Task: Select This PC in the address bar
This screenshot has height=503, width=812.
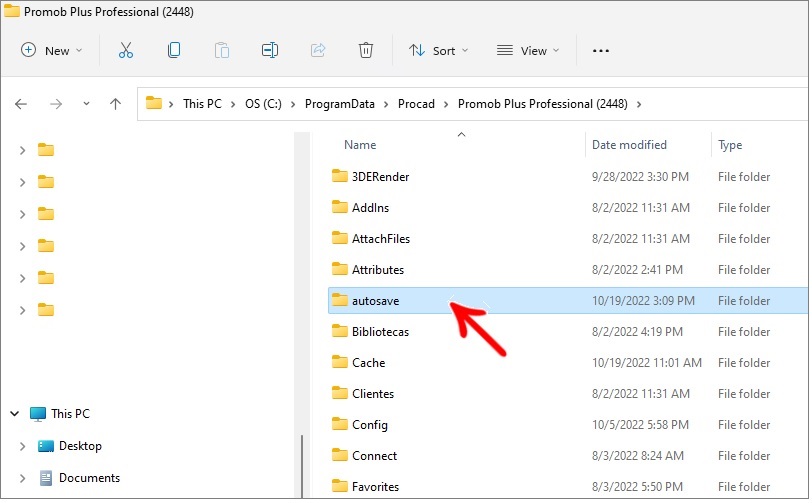Action: pos(202,104)
